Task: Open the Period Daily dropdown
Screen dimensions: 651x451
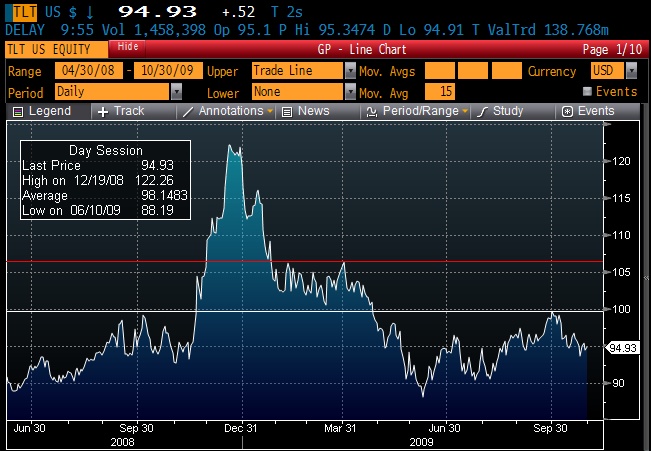Action: 176,91
